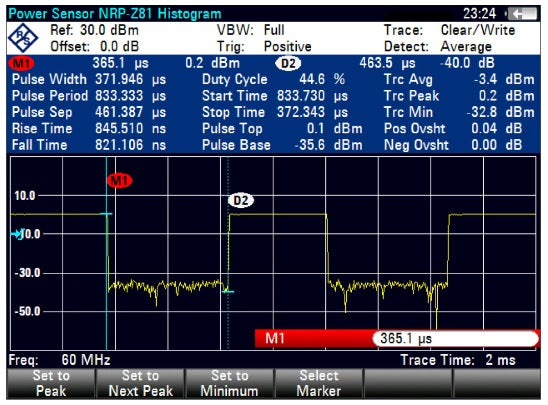548x405 pixels.
Task: Click the D2 cyan tick at pulse base
Action: point(228,291)
